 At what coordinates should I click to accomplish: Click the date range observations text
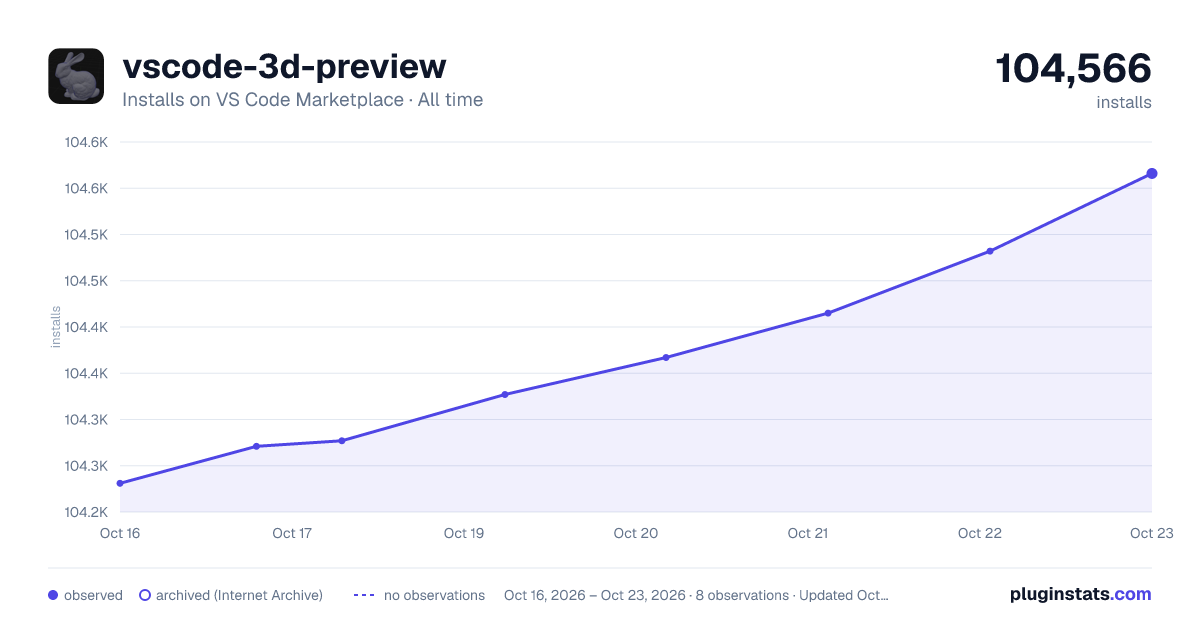696,595
